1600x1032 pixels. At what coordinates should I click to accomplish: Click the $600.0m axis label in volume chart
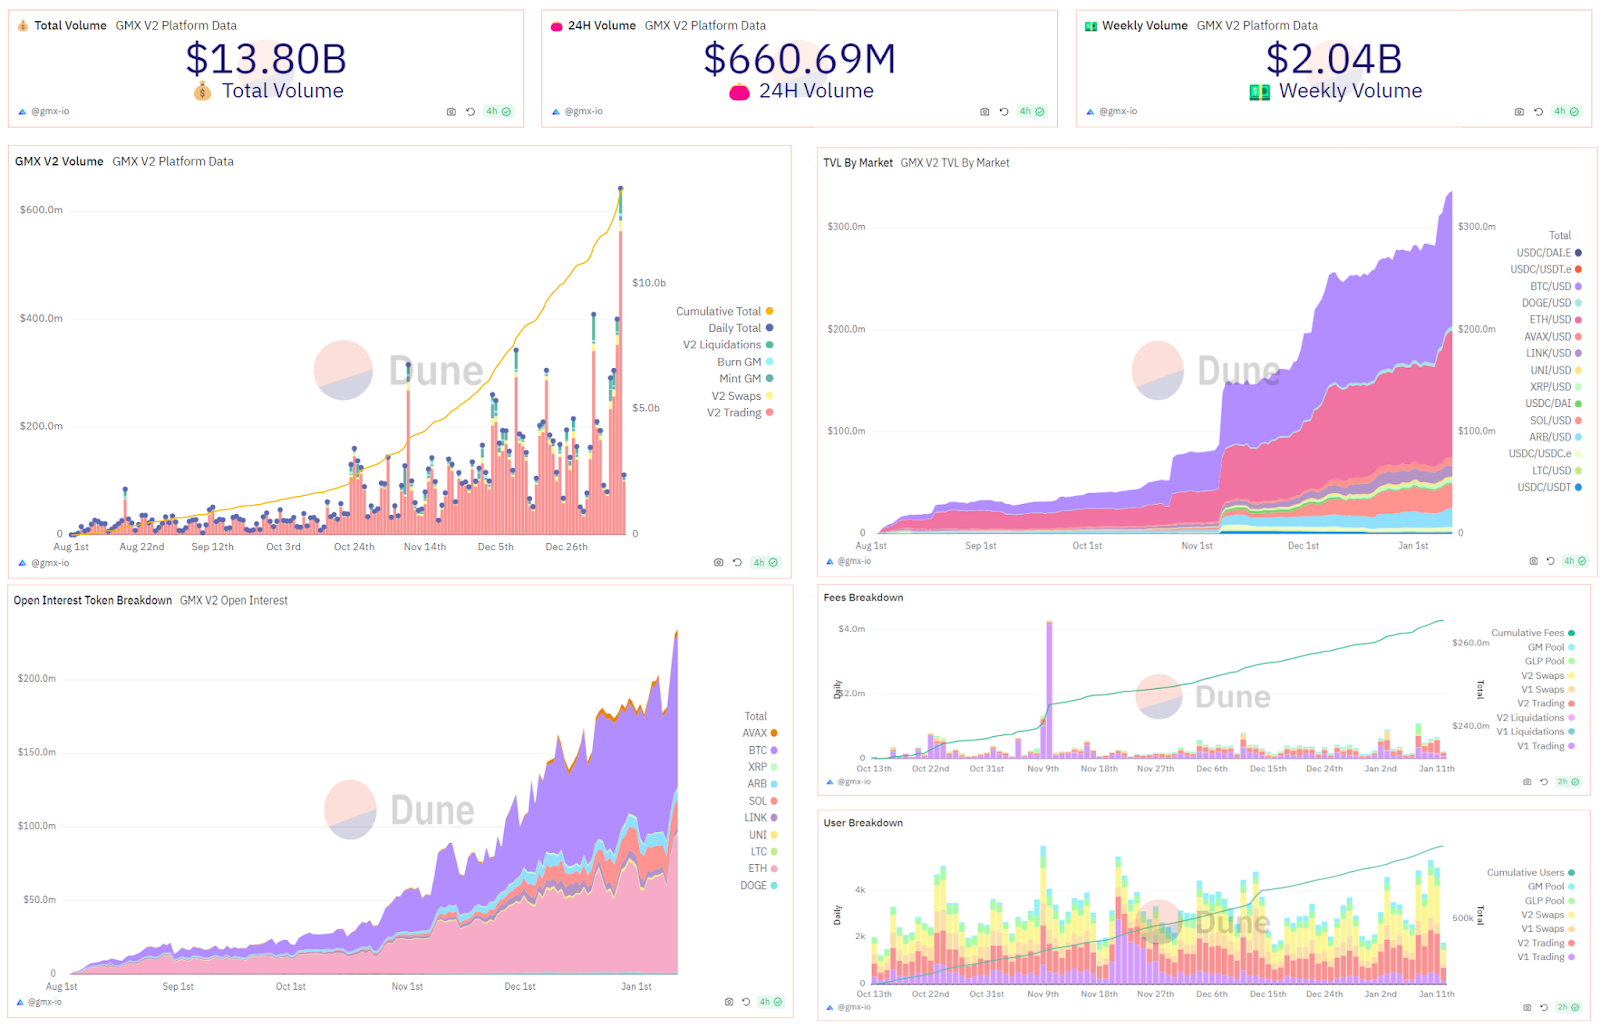point(41,210)
